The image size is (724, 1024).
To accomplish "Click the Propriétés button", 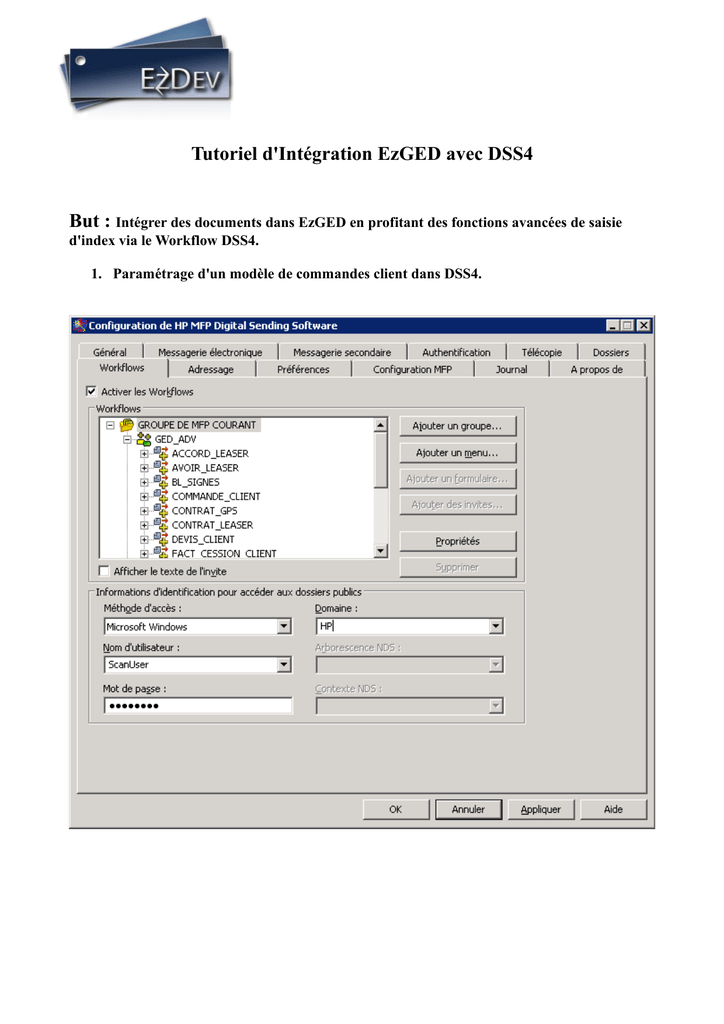I will pyautogui.click(x=458, y=541).
